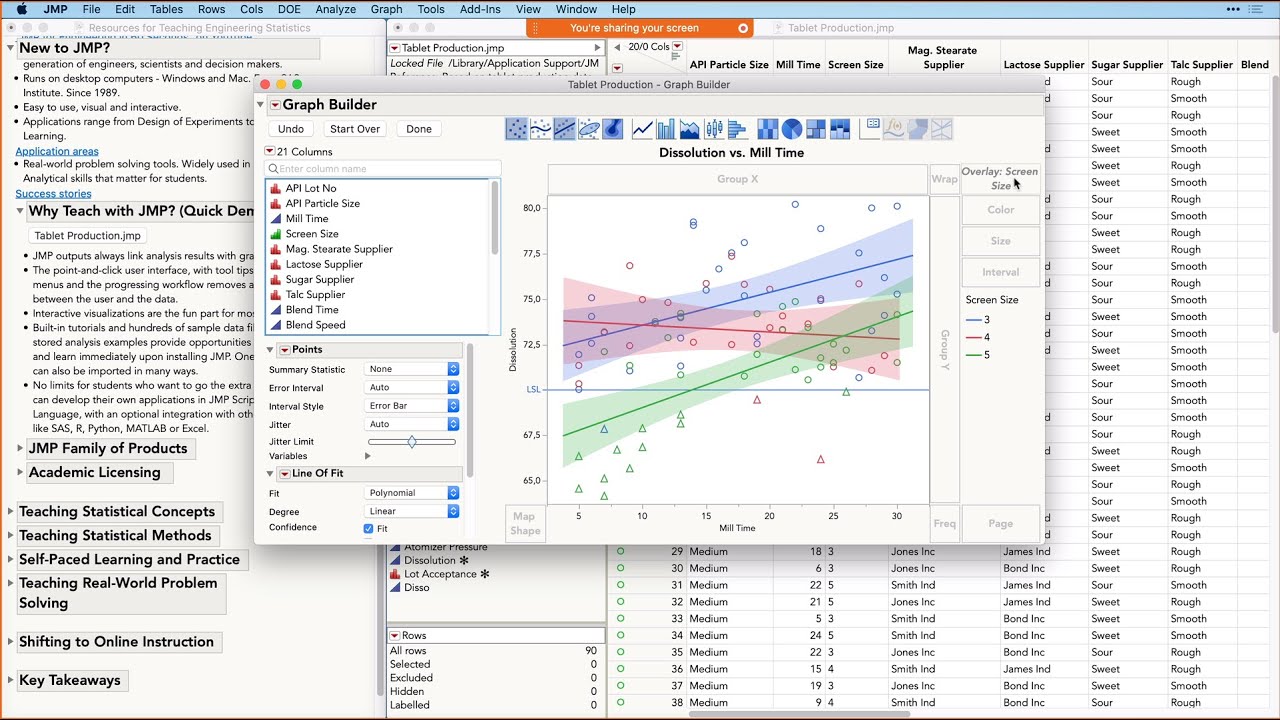Collapse the Points section gray triangle
This screenshot has width=1280, height=720.
click(272, 350)
